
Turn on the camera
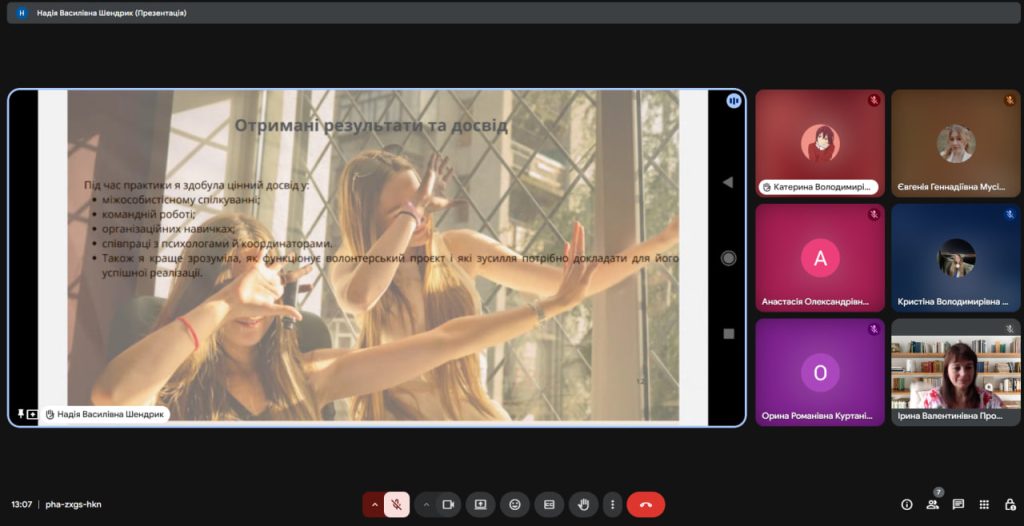coord(448,505)
